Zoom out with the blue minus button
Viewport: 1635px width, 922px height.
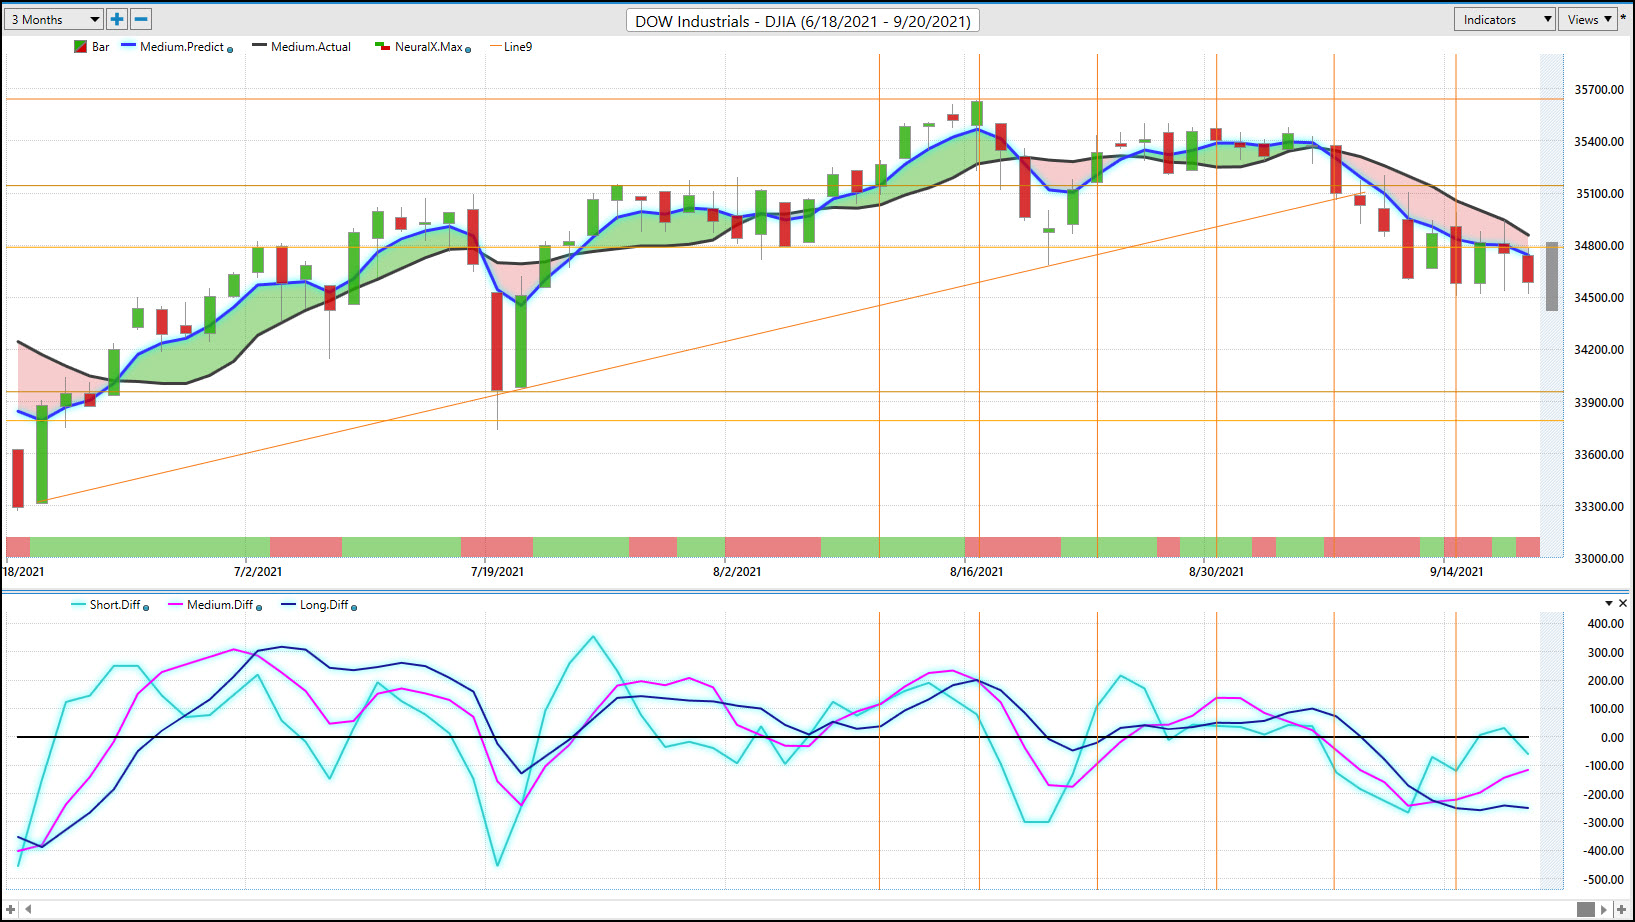(x=141, y=19)
